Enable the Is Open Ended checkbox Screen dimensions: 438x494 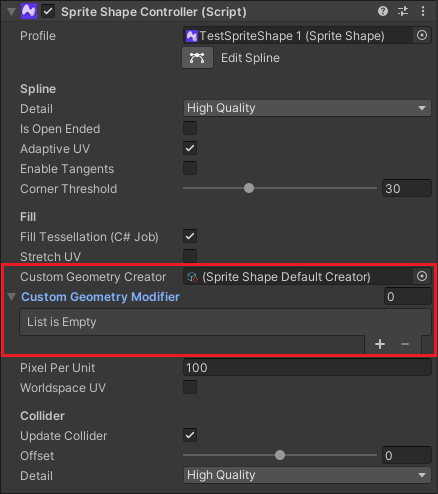[190, 128]
